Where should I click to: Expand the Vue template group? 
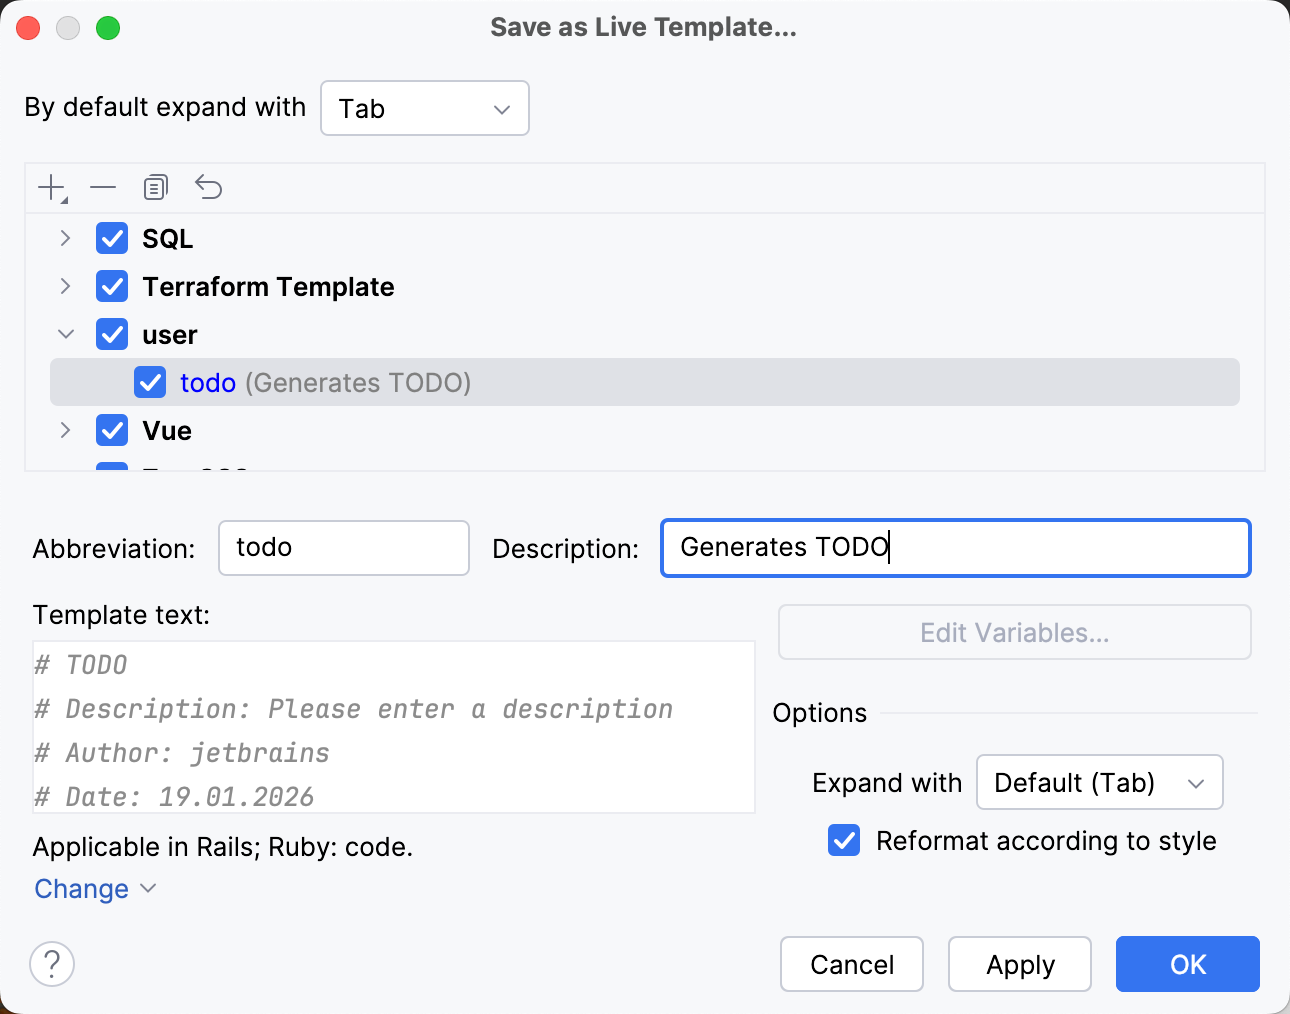(x=66, y=431)
